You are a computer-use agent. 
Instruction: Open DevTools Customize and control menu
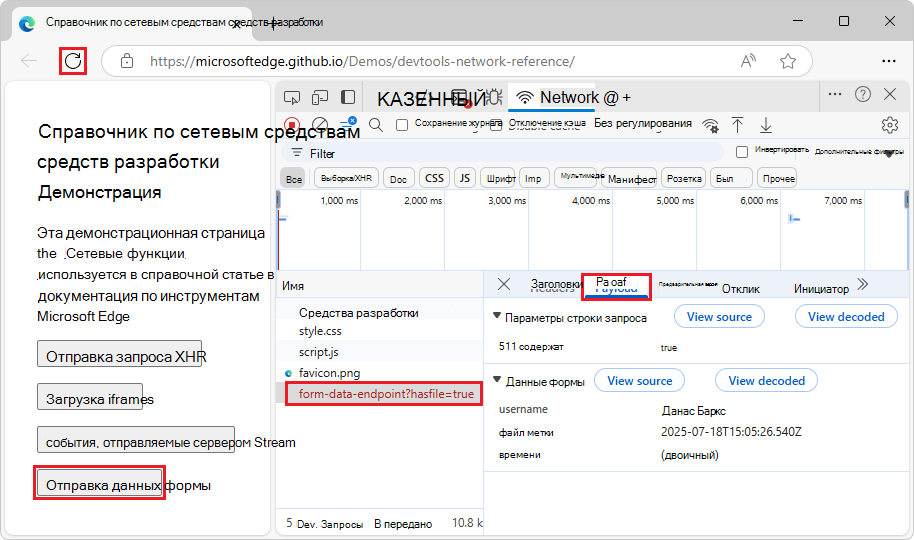(x=835, y=94)
